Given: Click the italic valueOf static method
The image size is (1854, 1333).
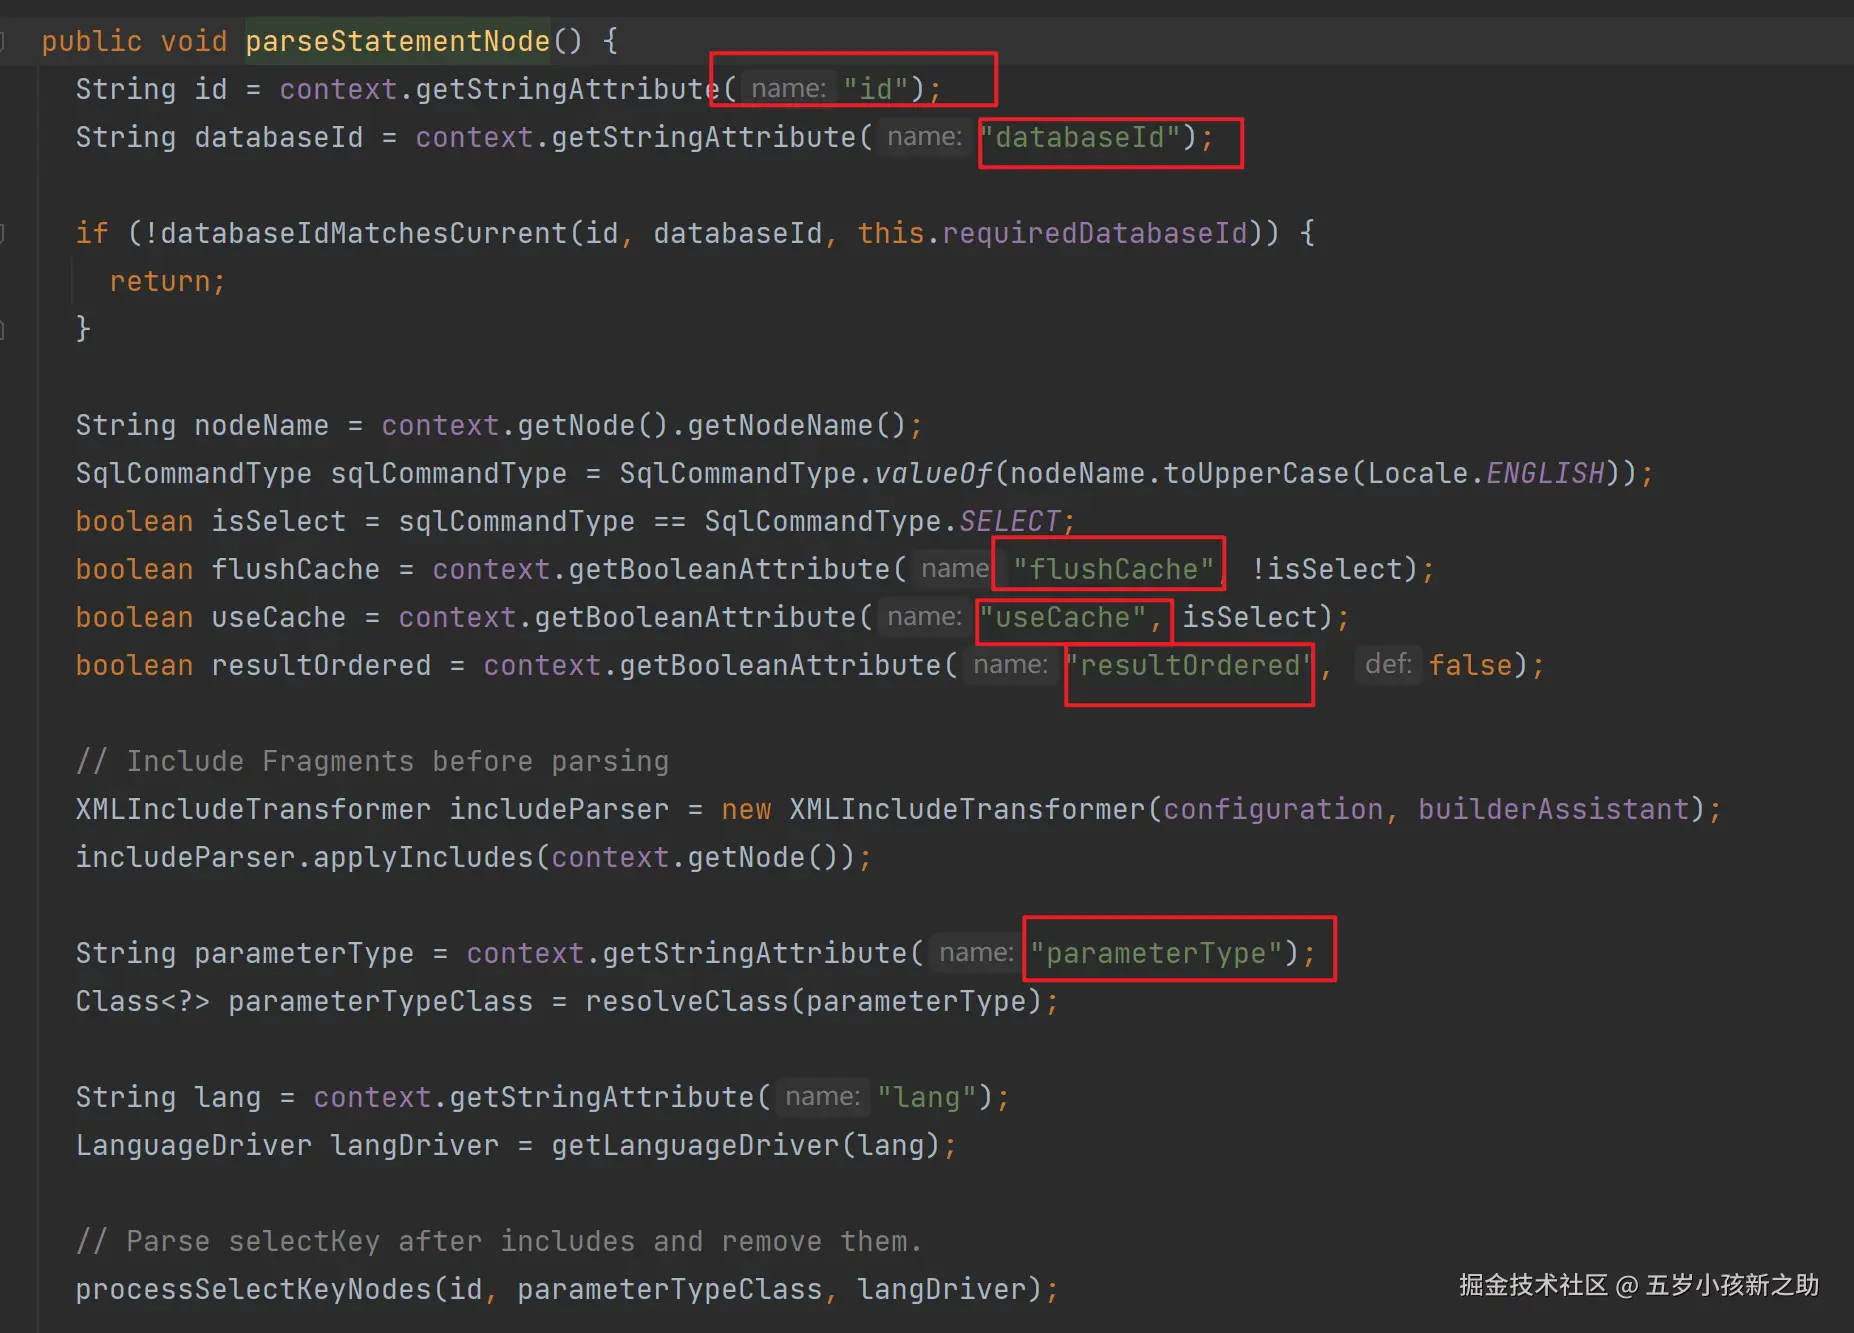Looking at the screenshot, I should click(933, 473).
